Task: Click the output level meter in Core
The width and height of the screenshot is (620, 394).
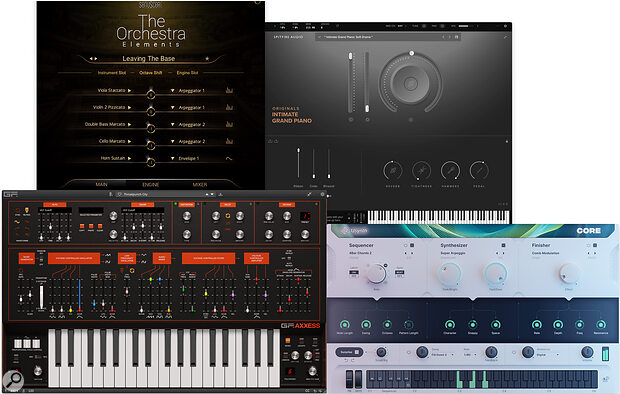Action: [605, 354]
